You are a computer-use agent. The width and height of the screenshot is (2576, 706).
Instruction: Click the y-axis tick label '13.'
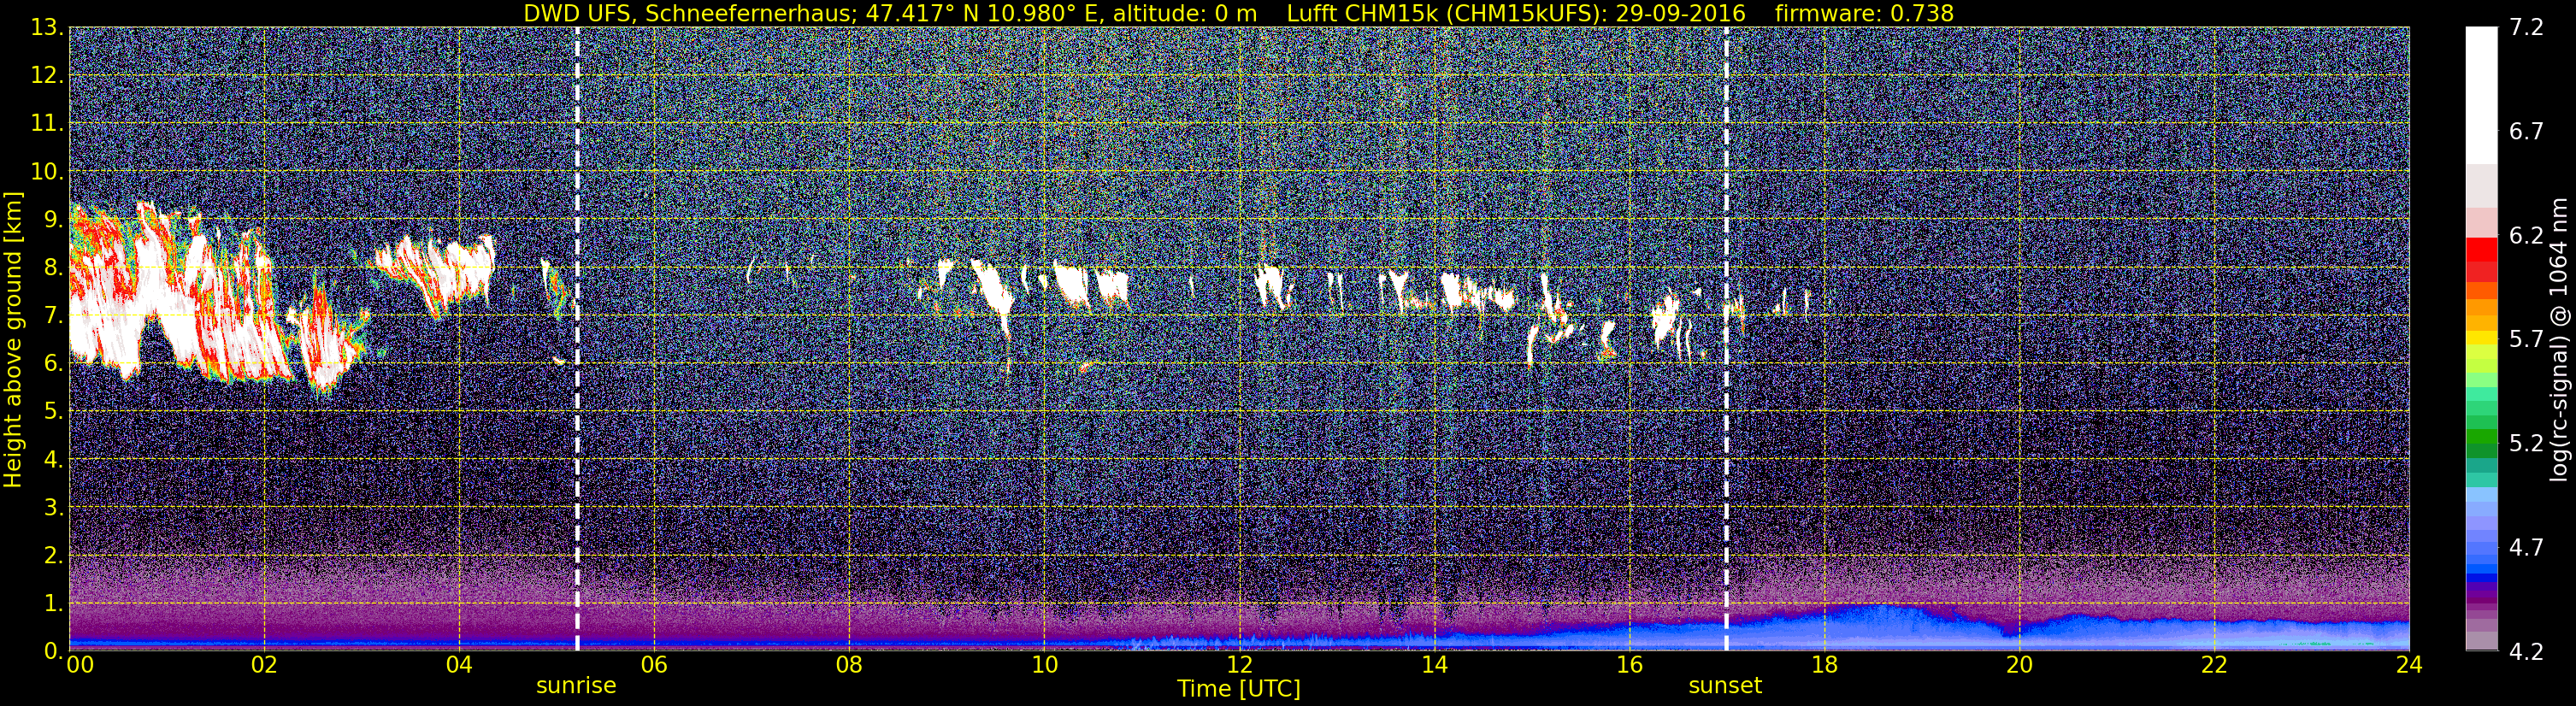(47, 27)
